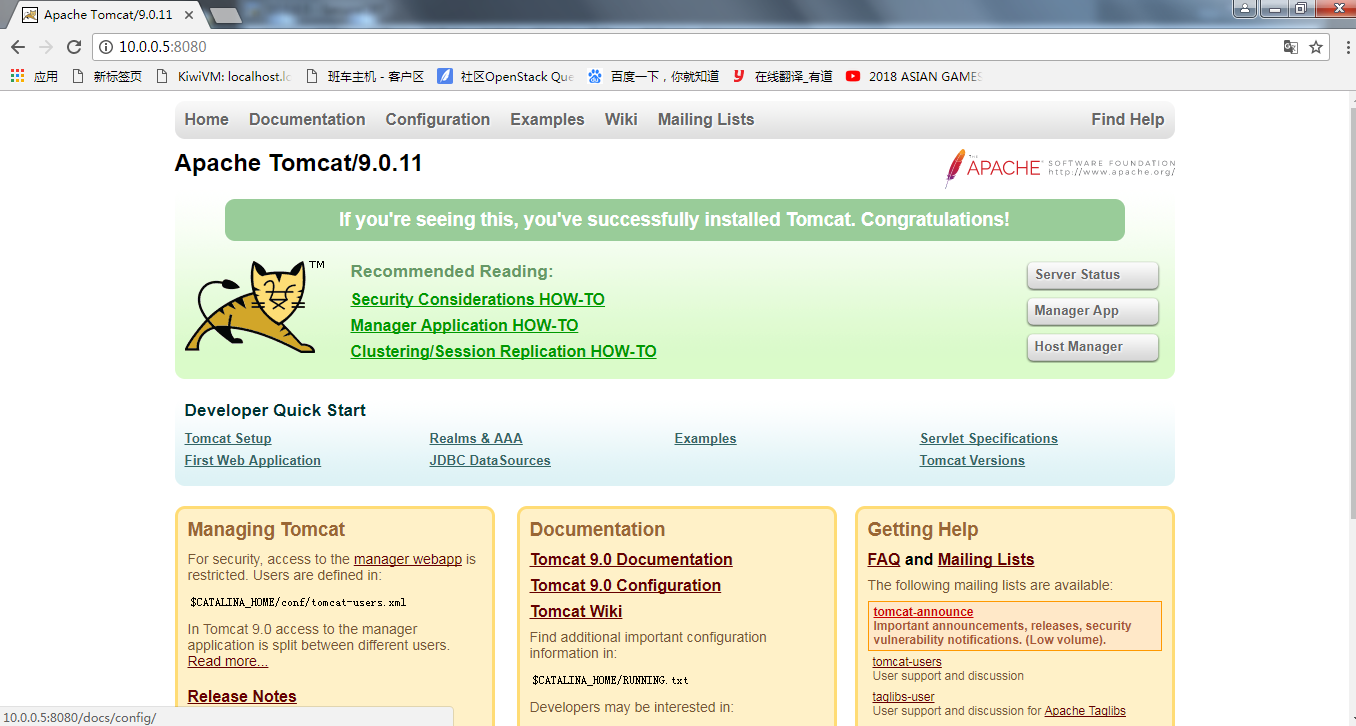This screenshot has width=1356, height=726.
Task: Open Clustering/Session Replication HOW-TO link
Action: tap(504, 351)
